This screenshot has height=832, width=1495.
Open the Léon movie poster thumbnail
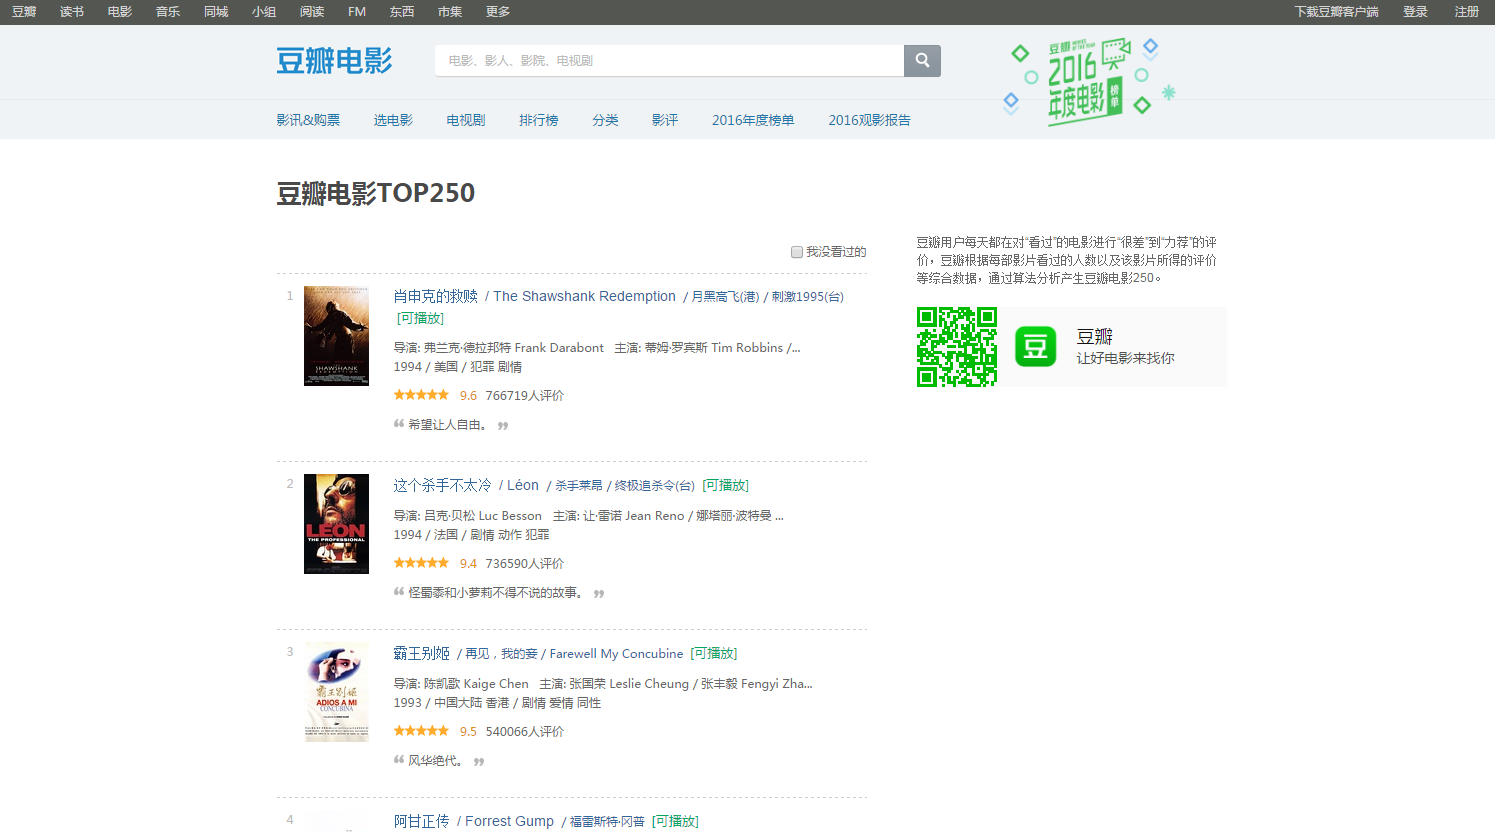(336, 524)
